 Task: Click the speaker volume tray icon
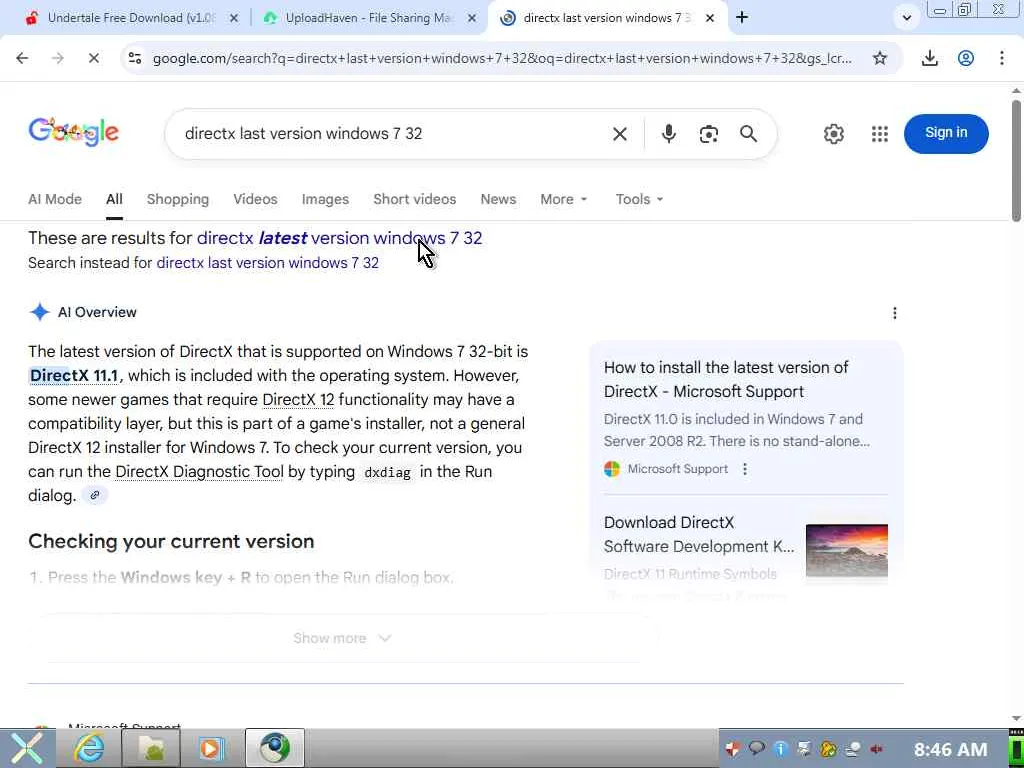(x=876, y=749)
